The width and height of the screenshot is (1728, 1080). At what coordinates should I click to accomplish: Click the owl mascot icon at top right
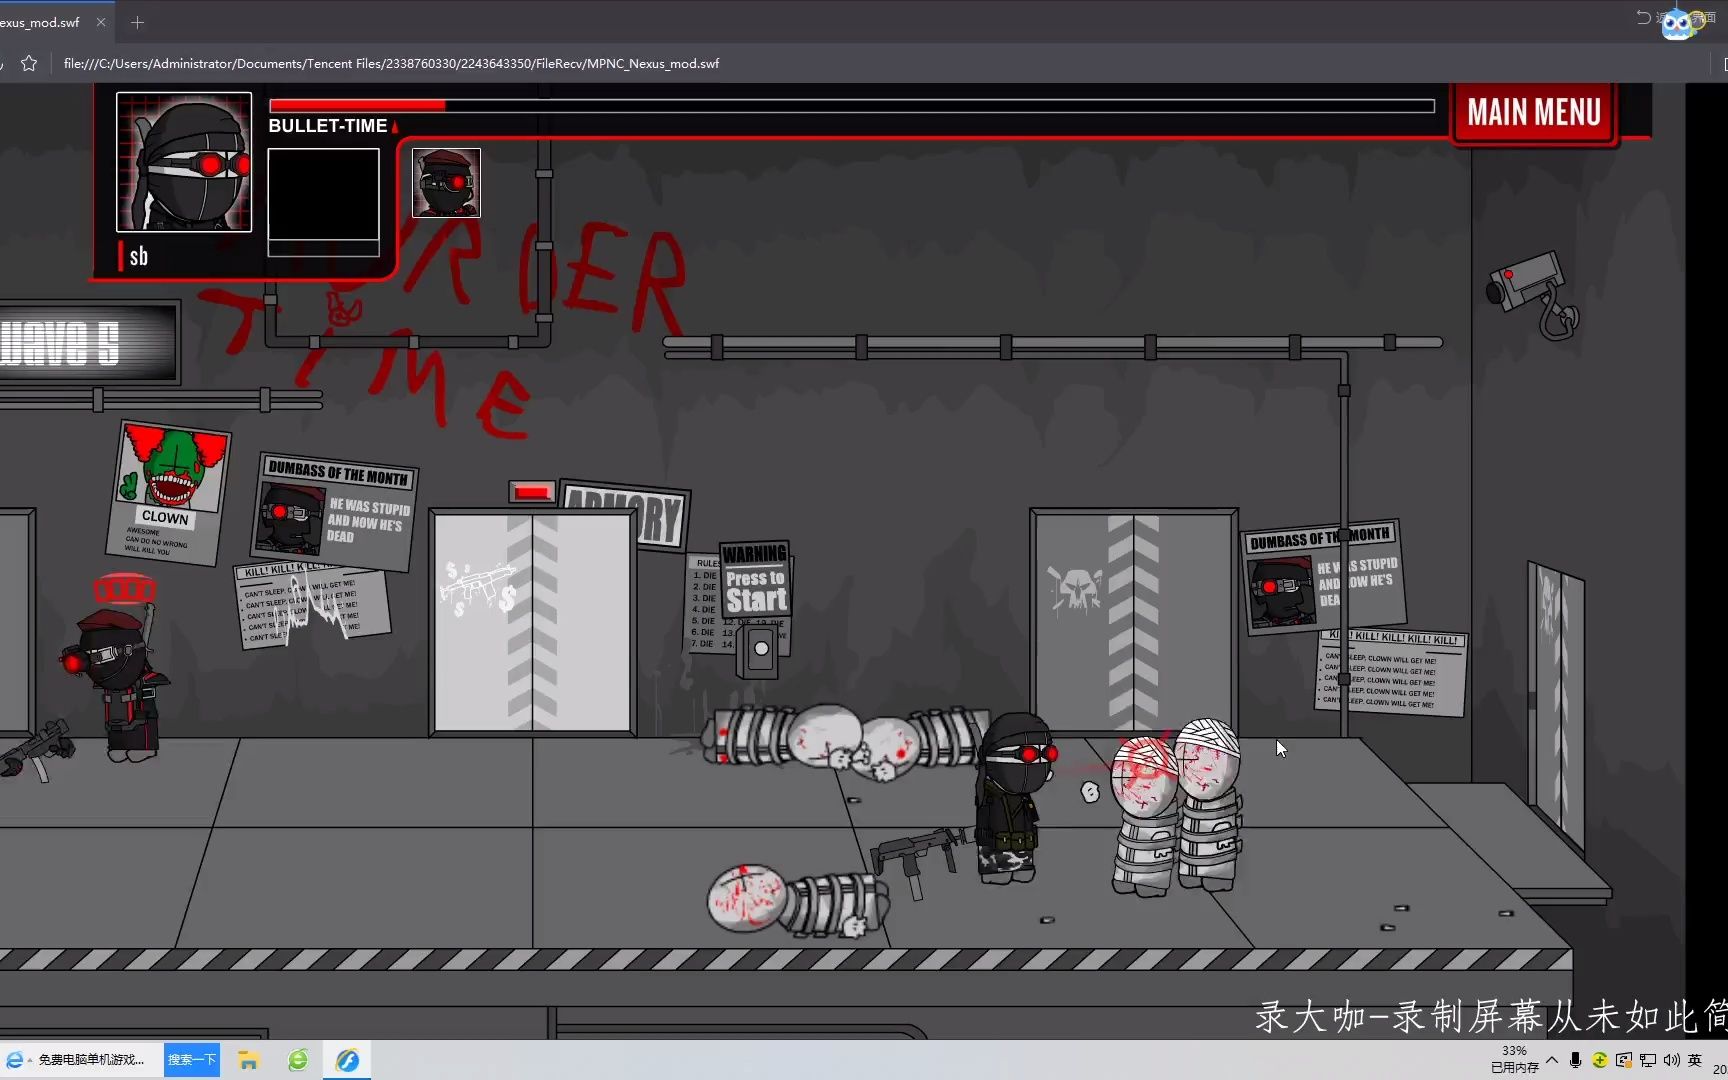click(x=1677, y=24)
